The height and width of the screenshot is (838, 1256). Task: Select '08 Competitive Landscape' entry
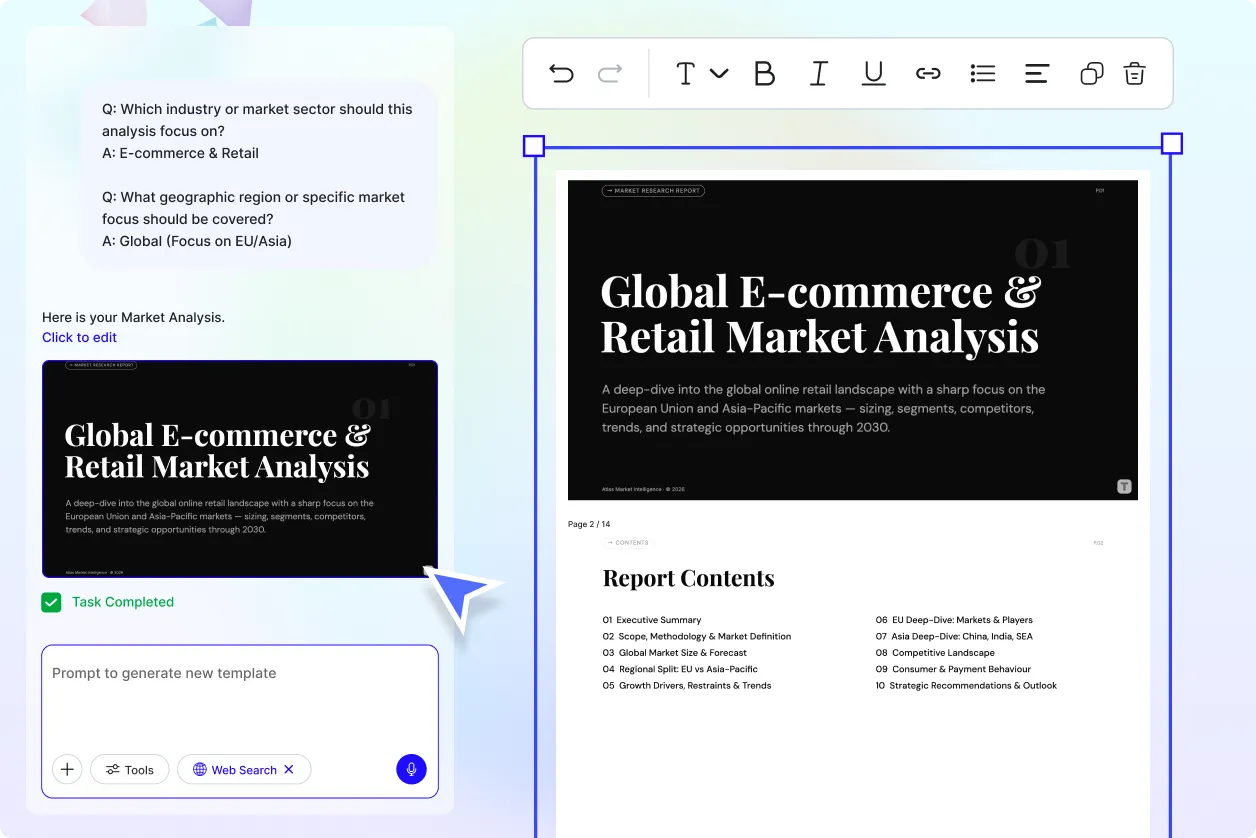tap(935, 653)
